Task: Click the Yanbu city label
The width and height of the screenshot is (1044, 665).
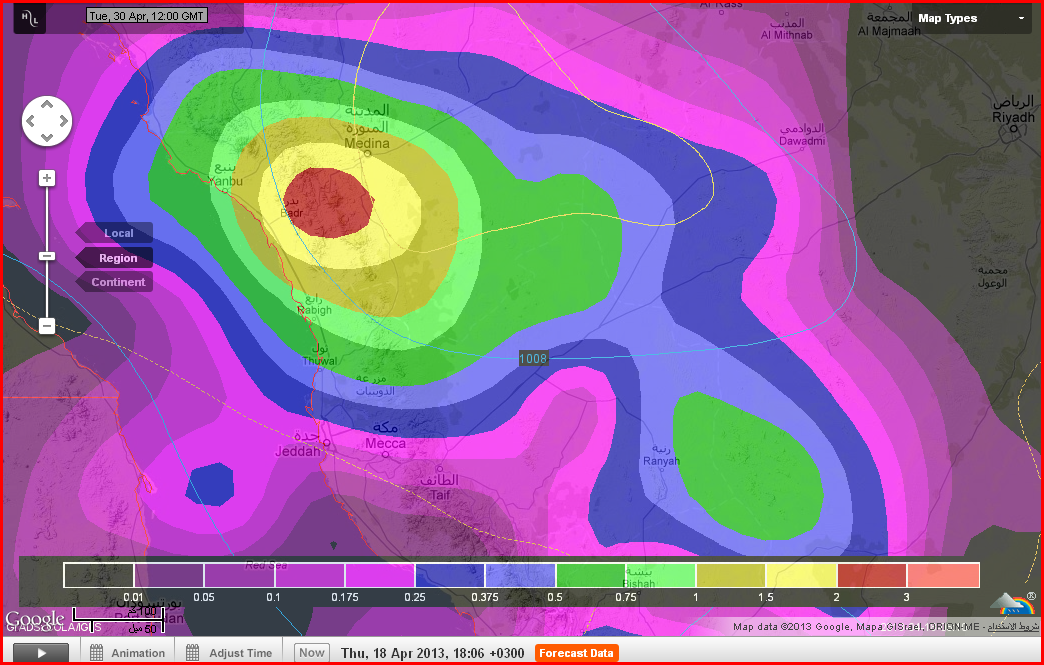Action: (225, 182)
